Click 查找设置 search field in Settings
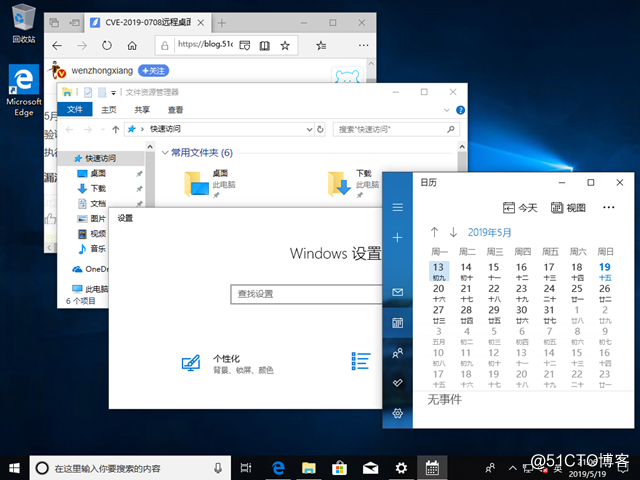Viewport: 640px width, 480px height. [x=306, y=294]
